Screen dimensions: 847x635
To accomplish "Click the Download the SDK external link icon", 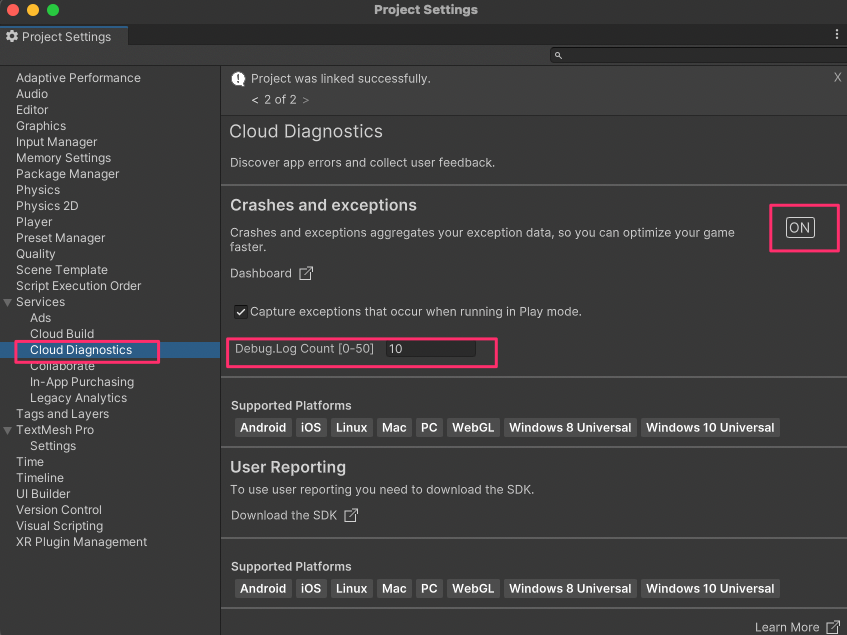I will (x=349, y=514).
